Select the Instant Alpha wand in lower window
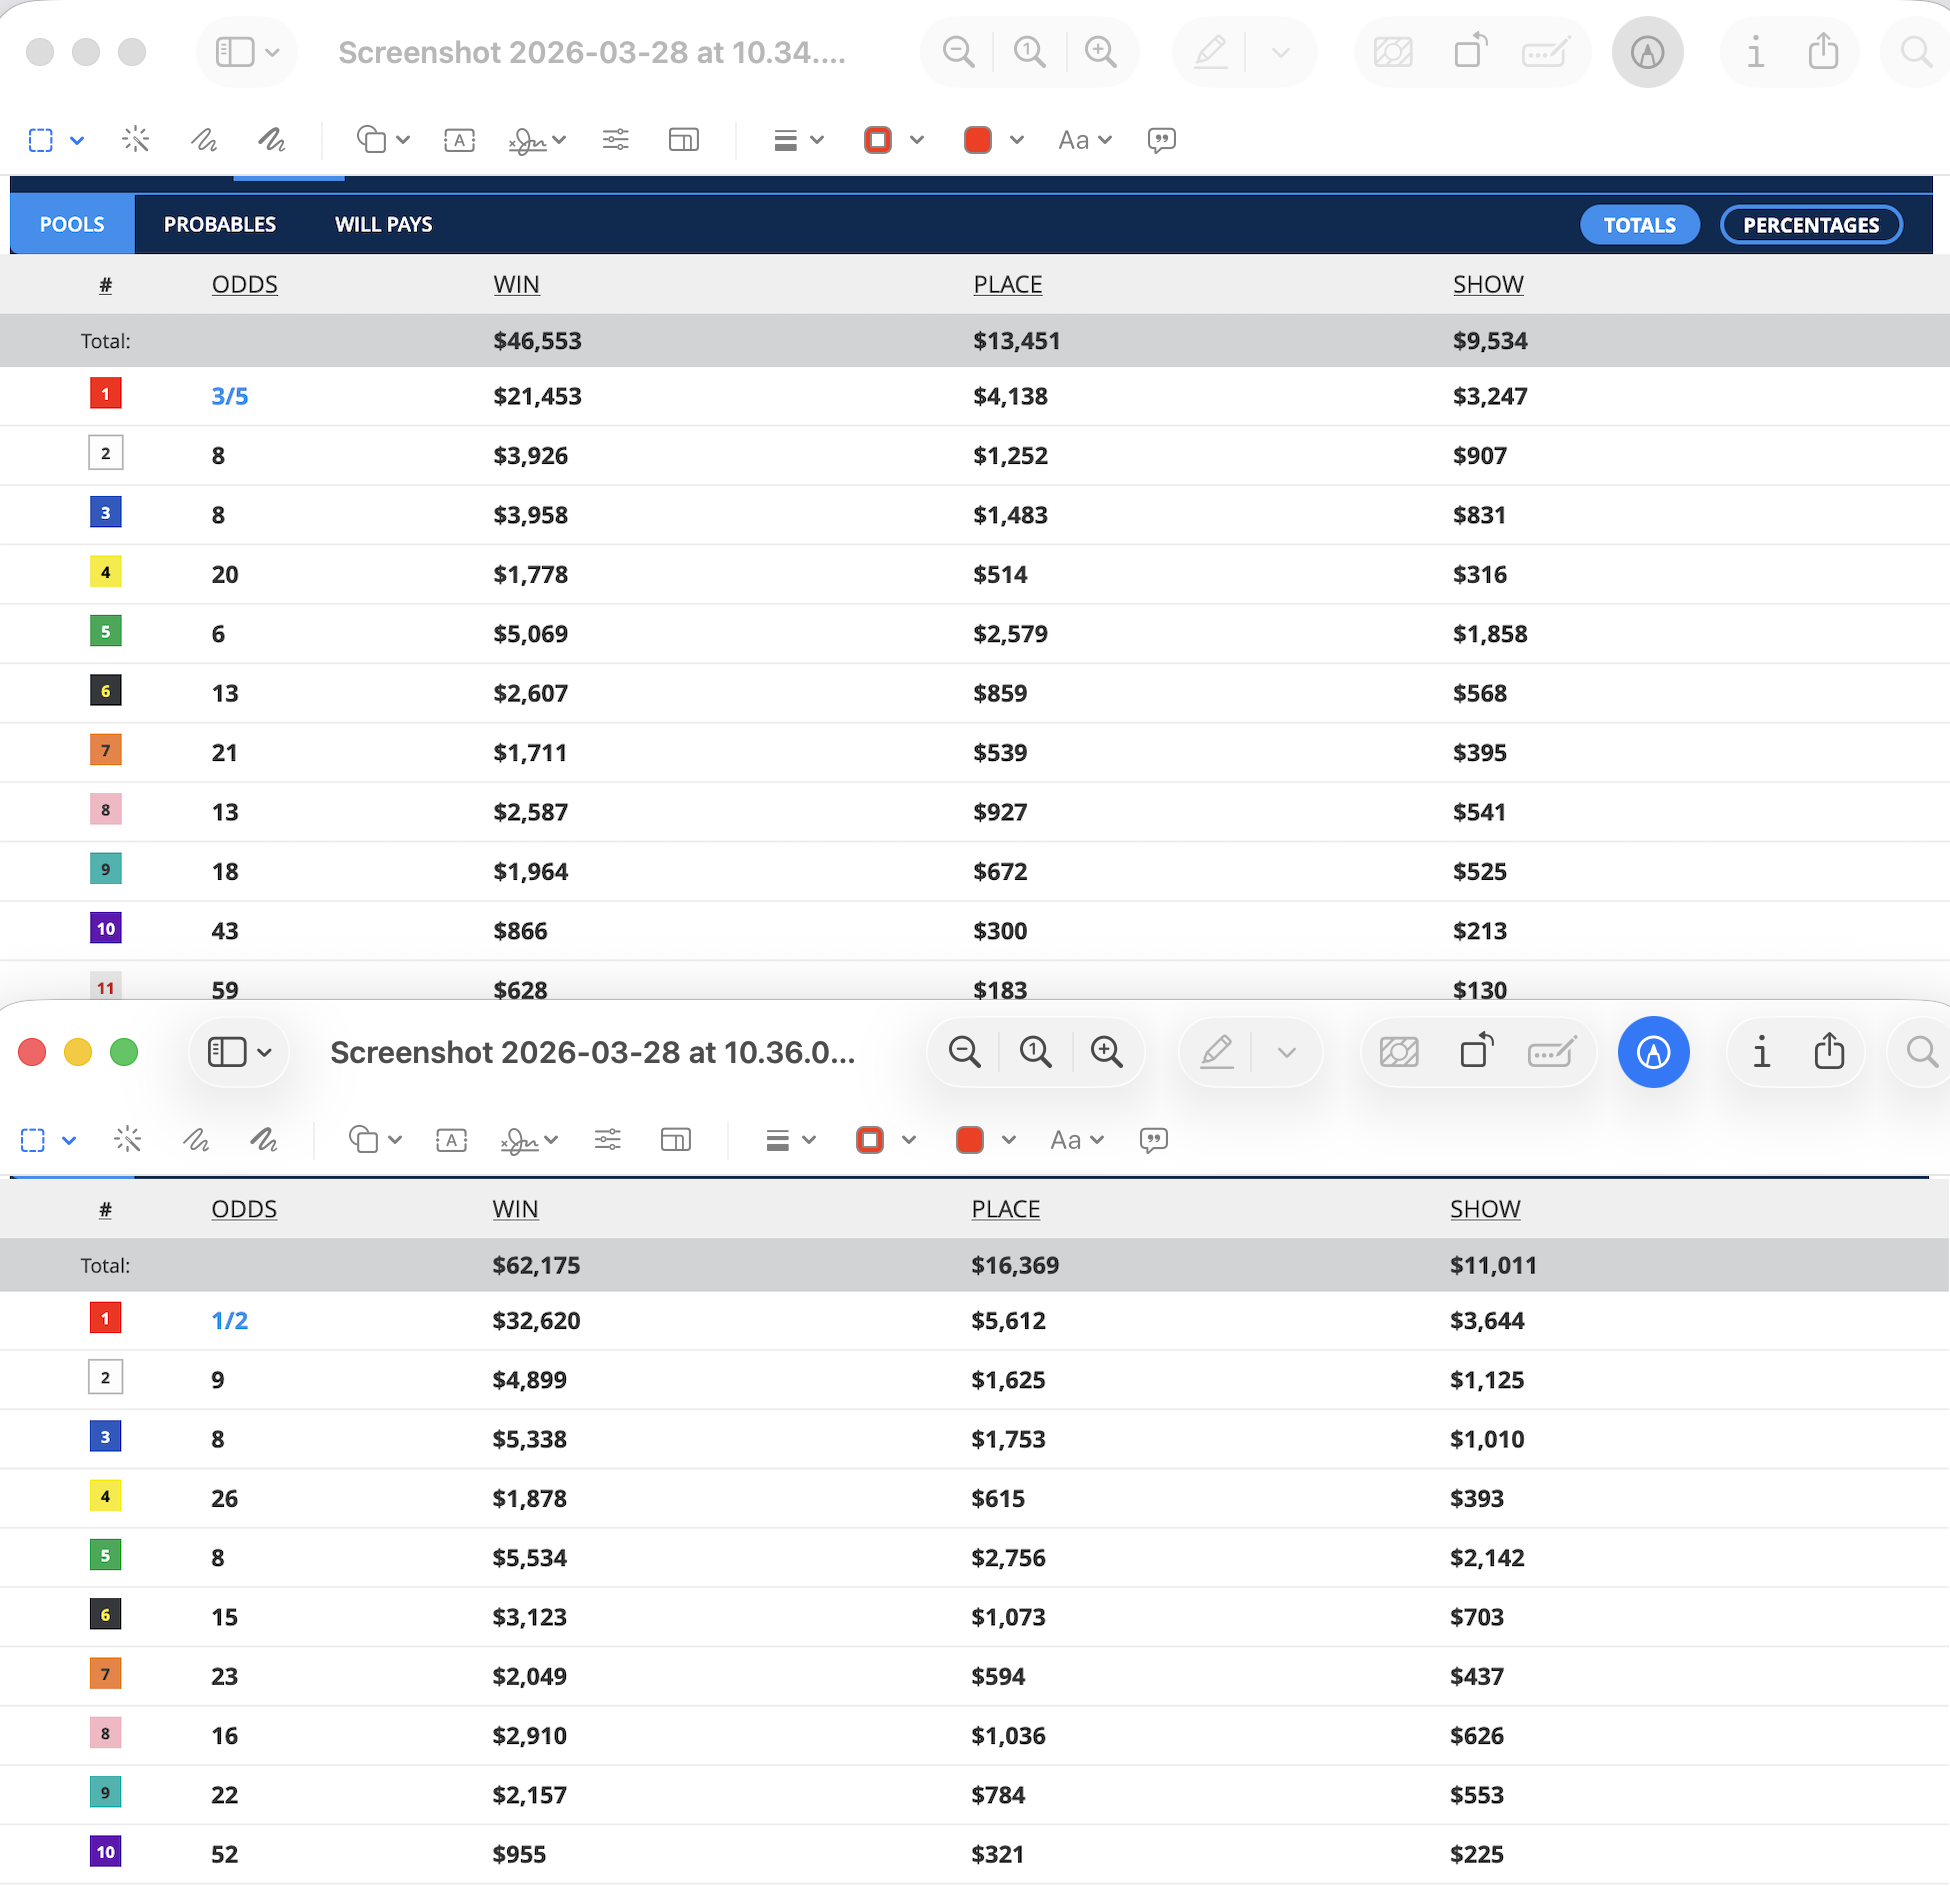 pyautogui.click(x=128, y=1140)
